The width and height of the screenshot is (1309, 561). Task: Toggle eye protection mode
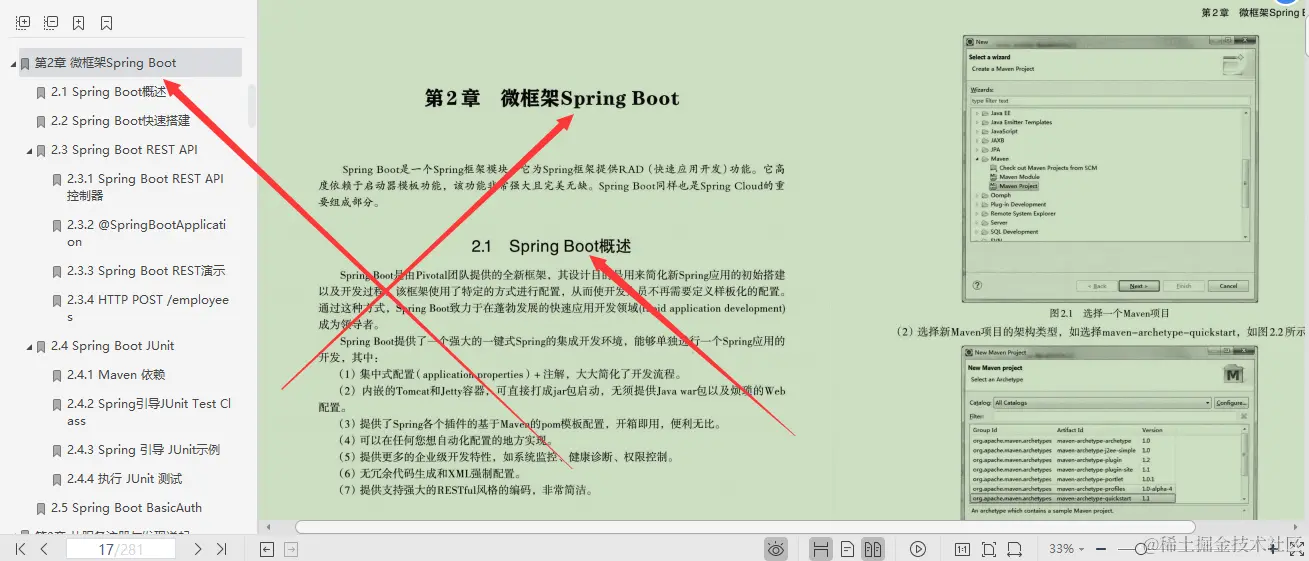tap(776, 549)
